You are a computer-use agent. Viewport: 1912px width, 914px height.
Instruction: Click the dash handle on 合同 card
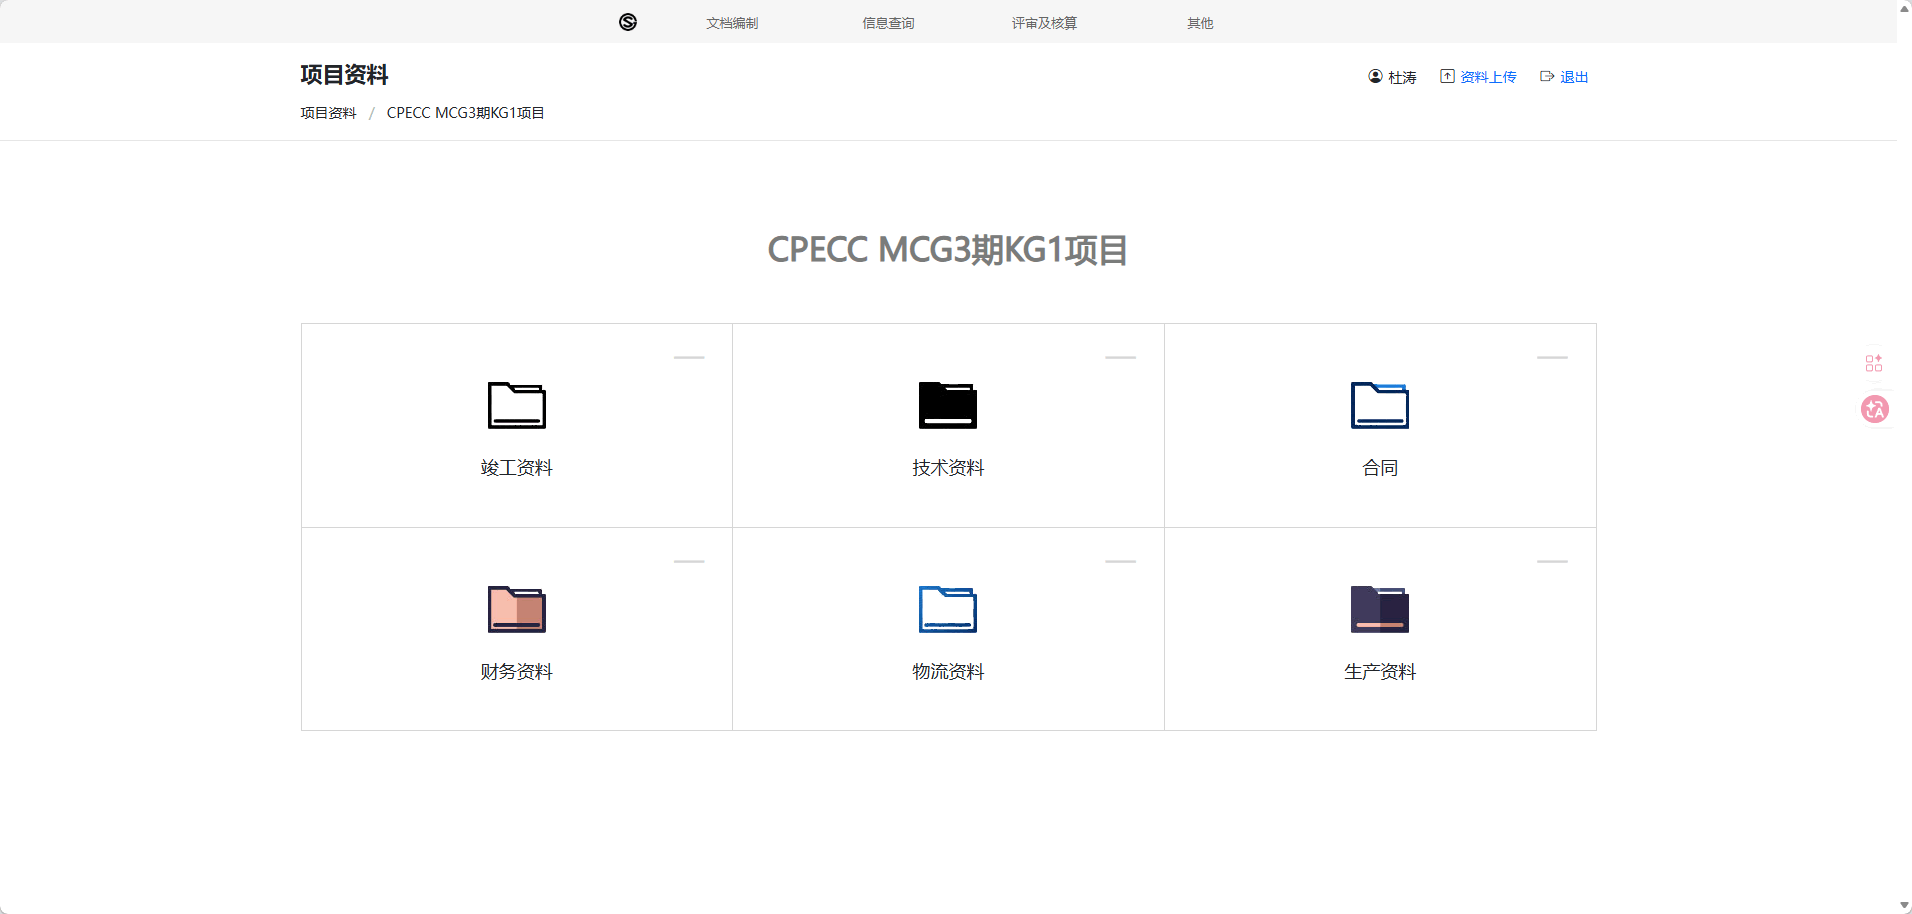(1552, 357)
